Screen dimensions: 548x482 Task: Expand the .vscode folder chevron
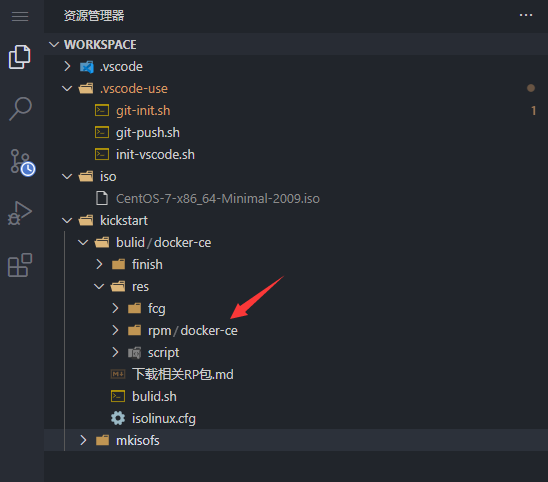coord(67,66)
